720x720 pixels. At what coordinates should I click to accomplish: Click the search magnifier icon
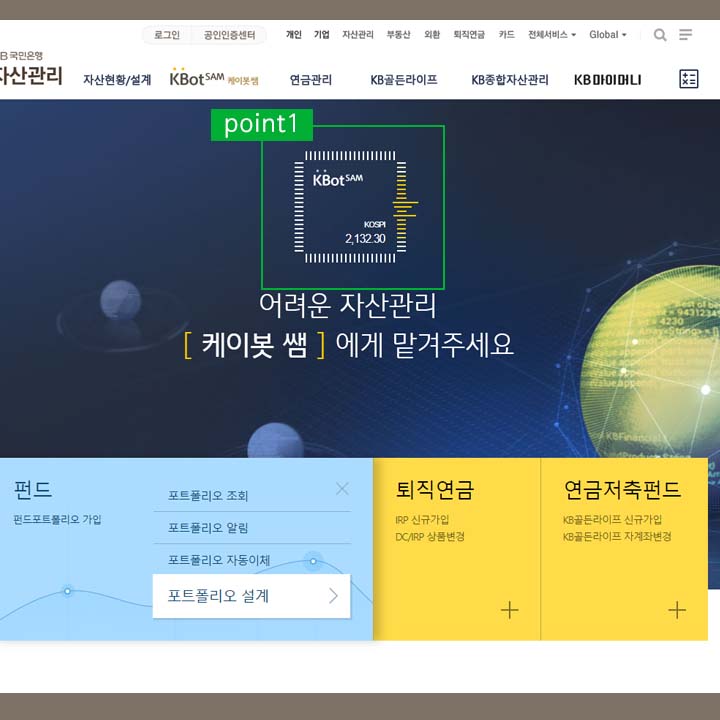pos(660,35)
